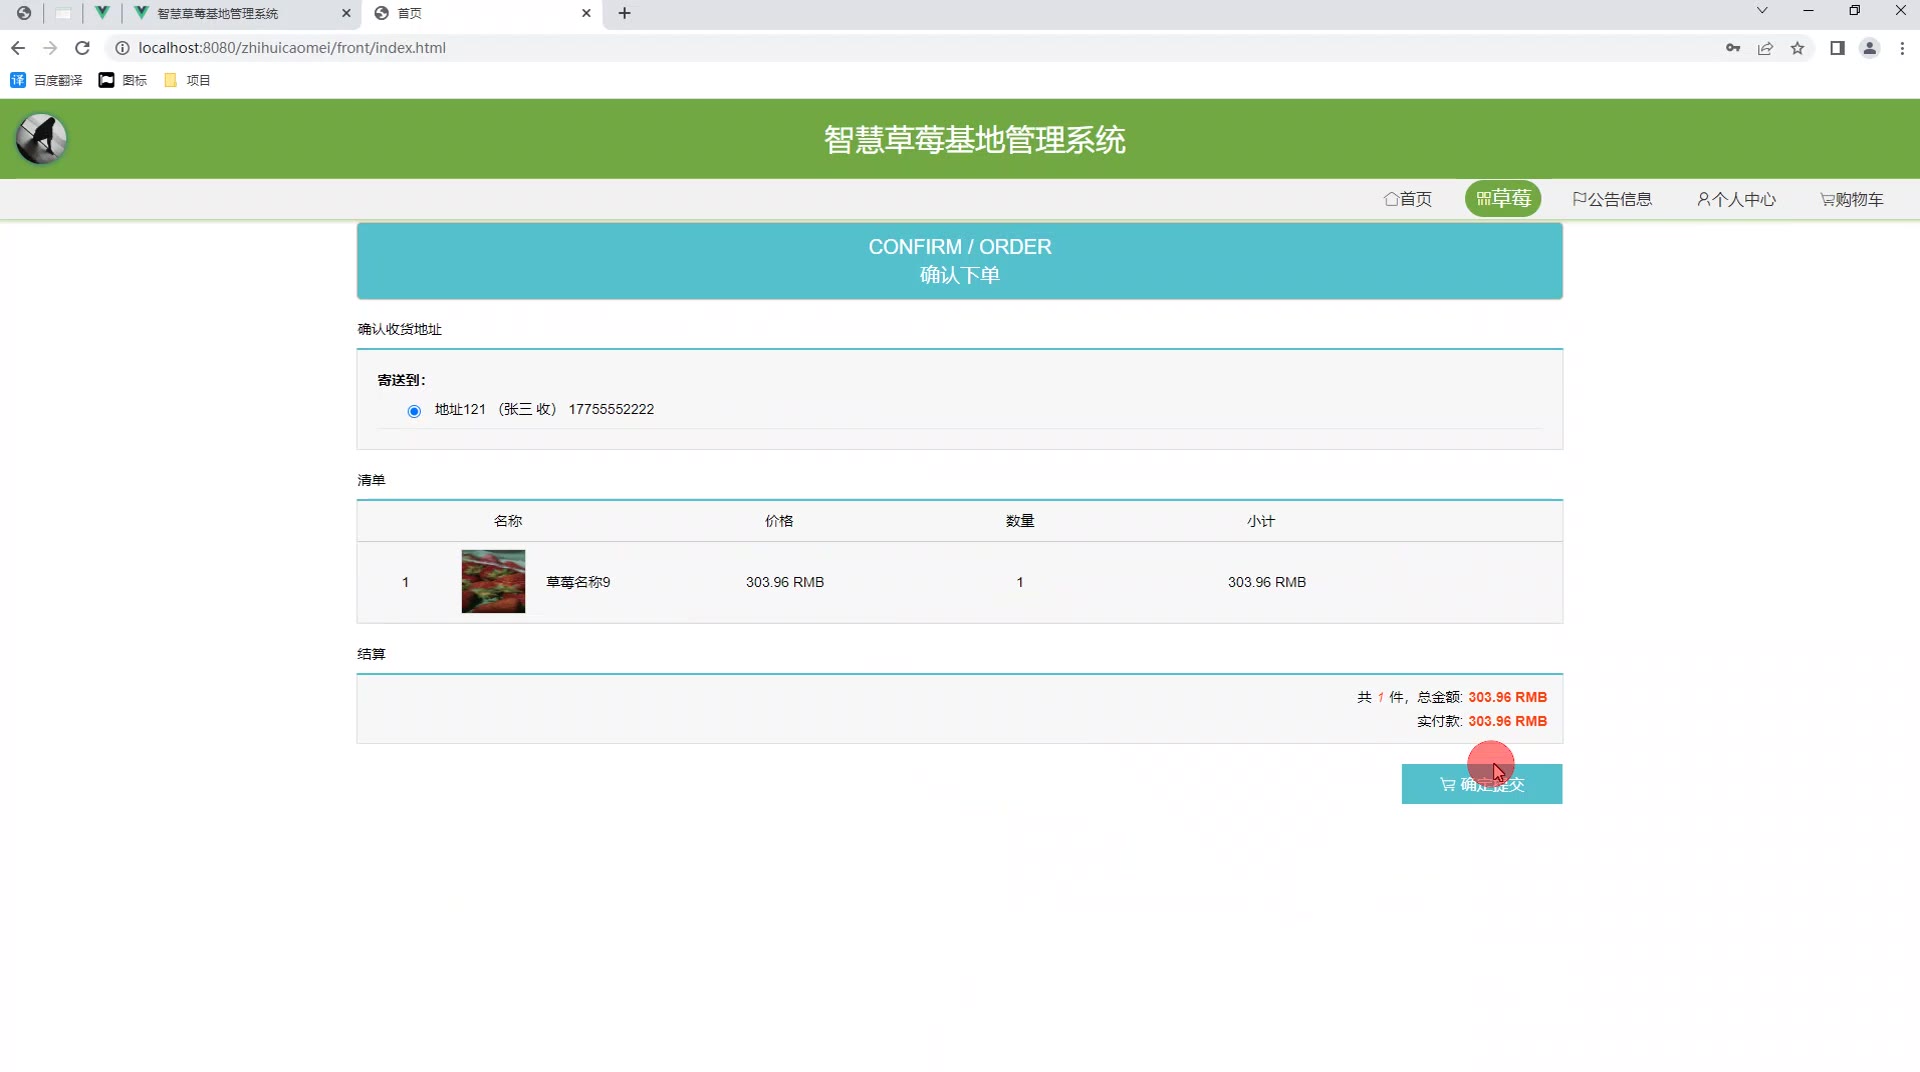1920x1072 pixels.
Task: Click the recipient text 地址121 (张三 收)
Action: [495, 410]
